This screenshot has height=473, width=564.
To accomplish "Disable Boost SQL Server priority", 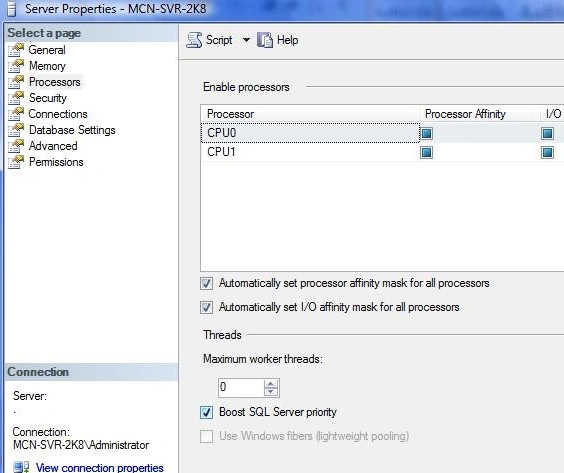I will pos(206,412).
